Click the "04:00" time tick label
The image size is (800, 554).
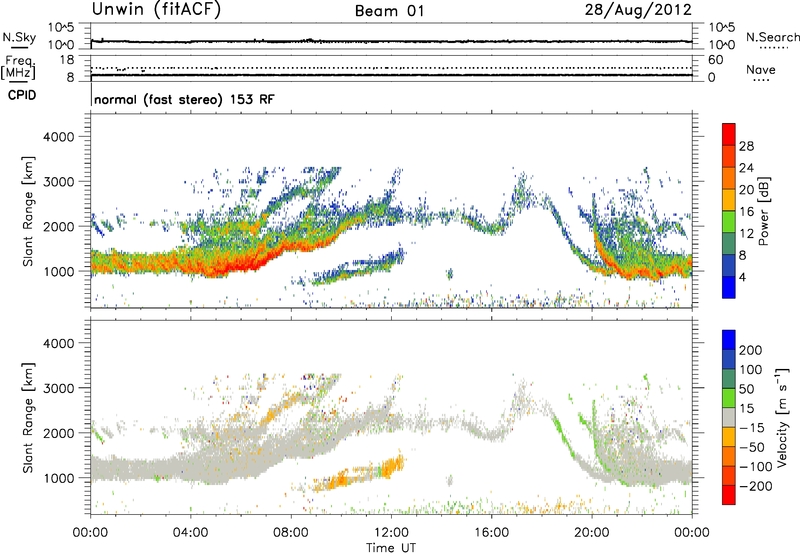click(191, 533)
